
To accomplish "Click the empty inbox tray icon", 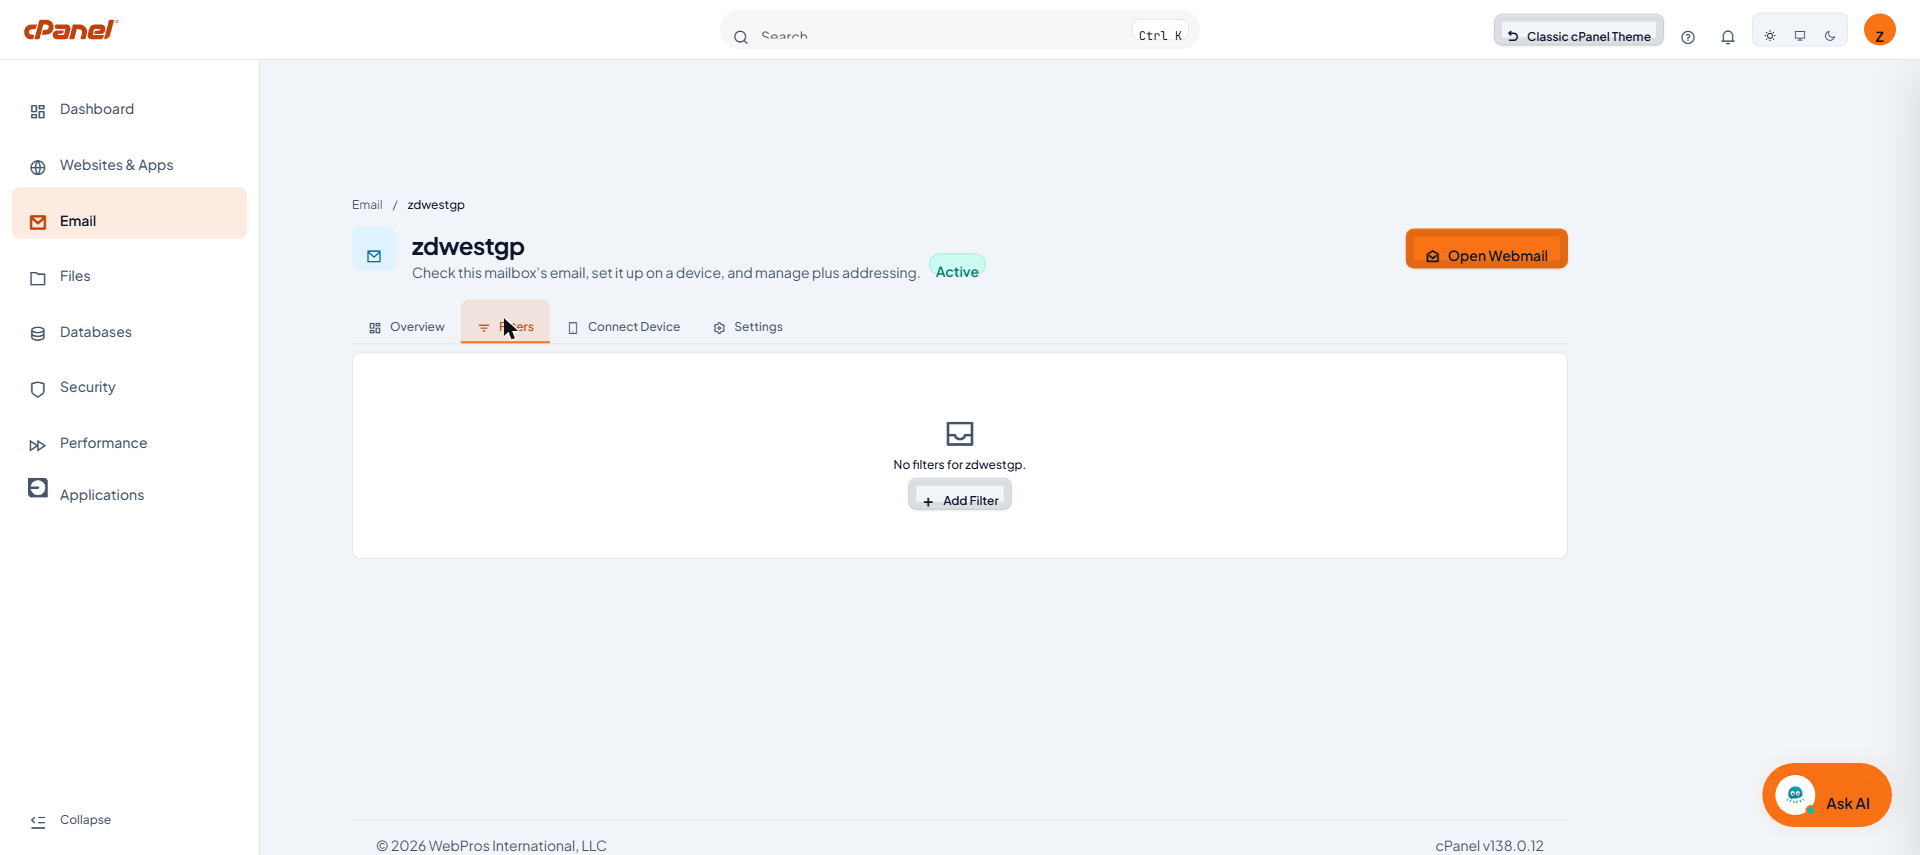I will click(x=960, y=433).
